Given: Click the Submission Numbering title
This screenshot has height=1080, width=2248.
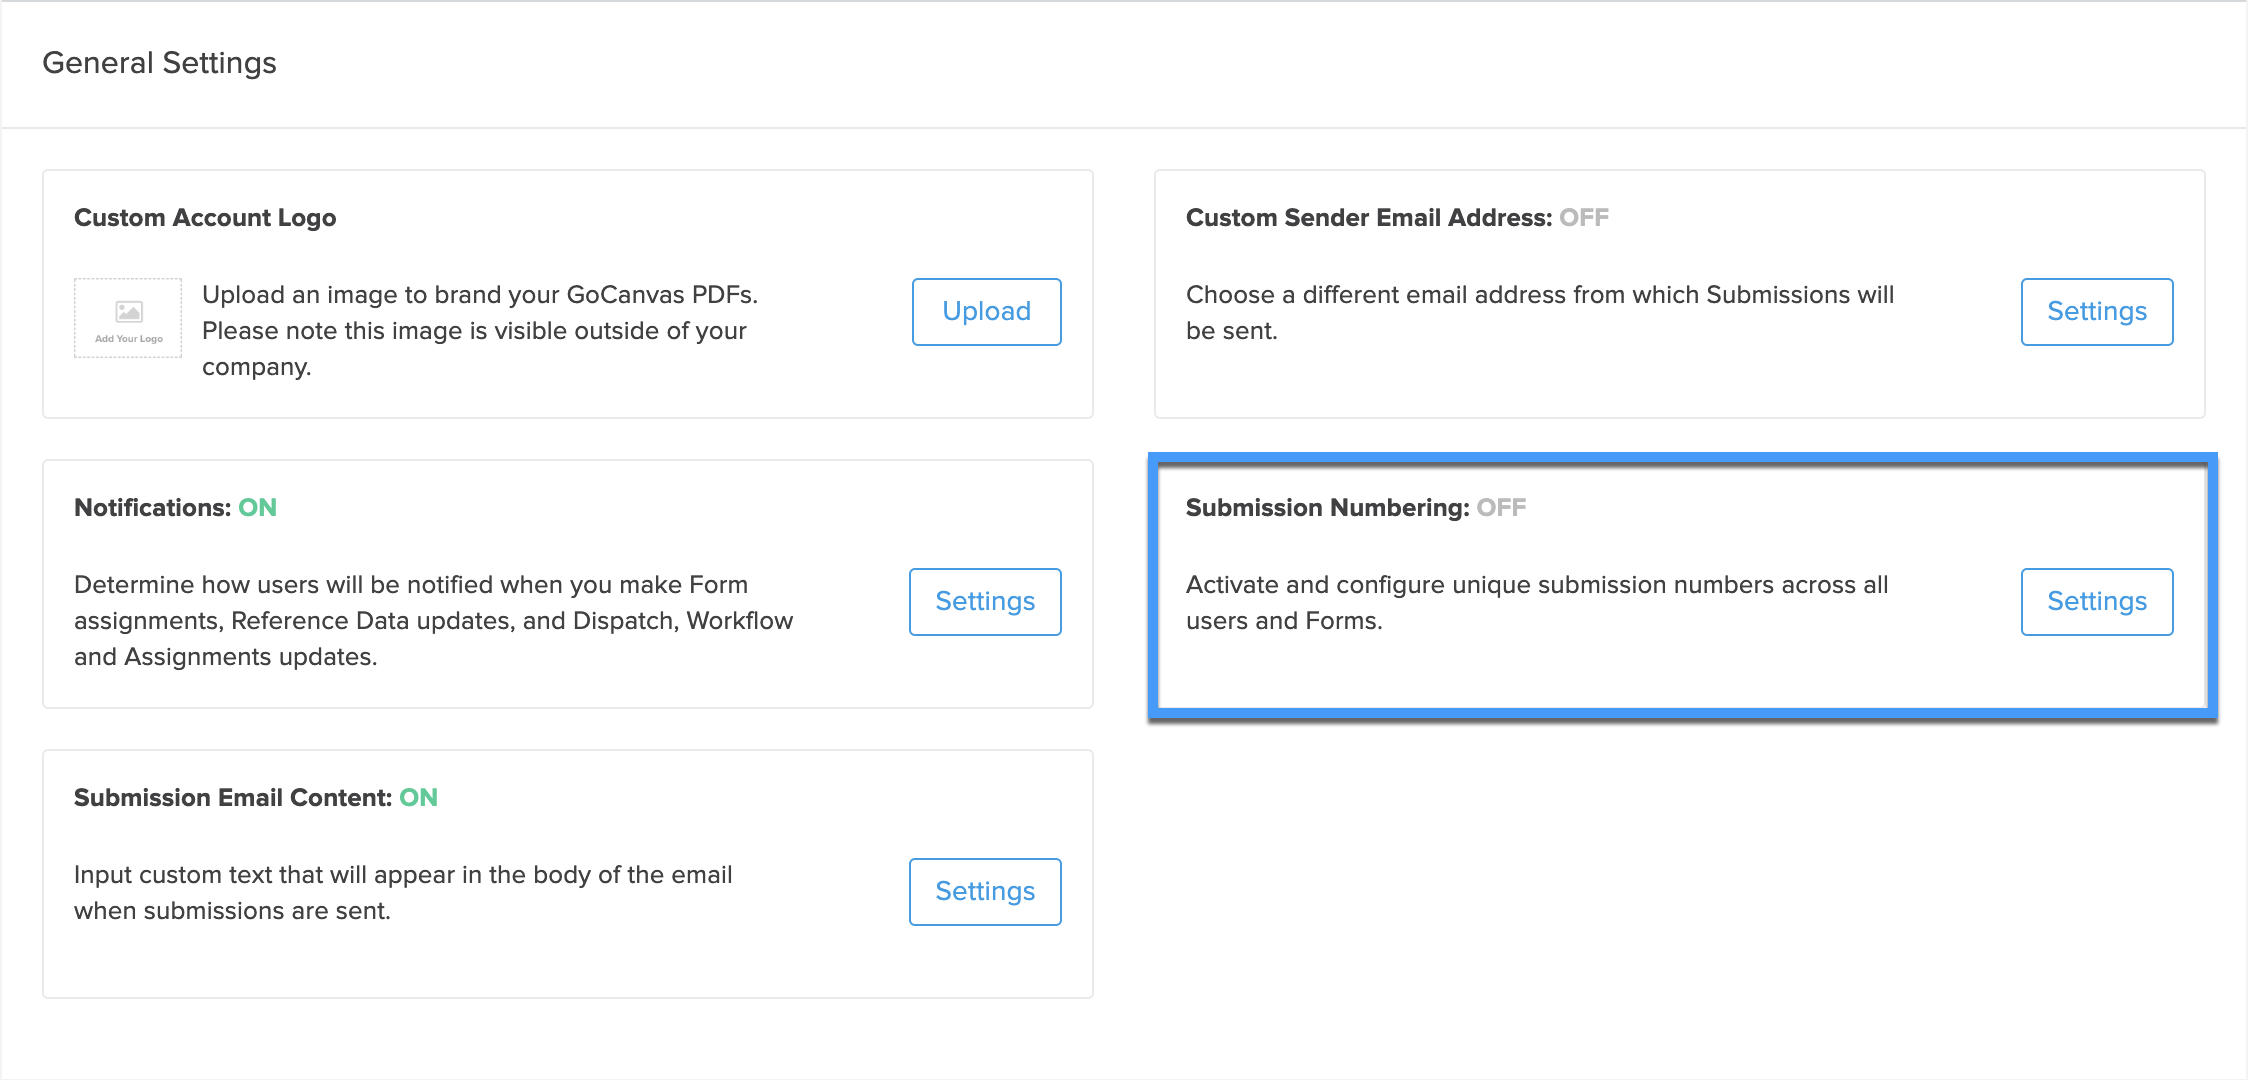Looking at the screenshot, I should click(1327, 508).
